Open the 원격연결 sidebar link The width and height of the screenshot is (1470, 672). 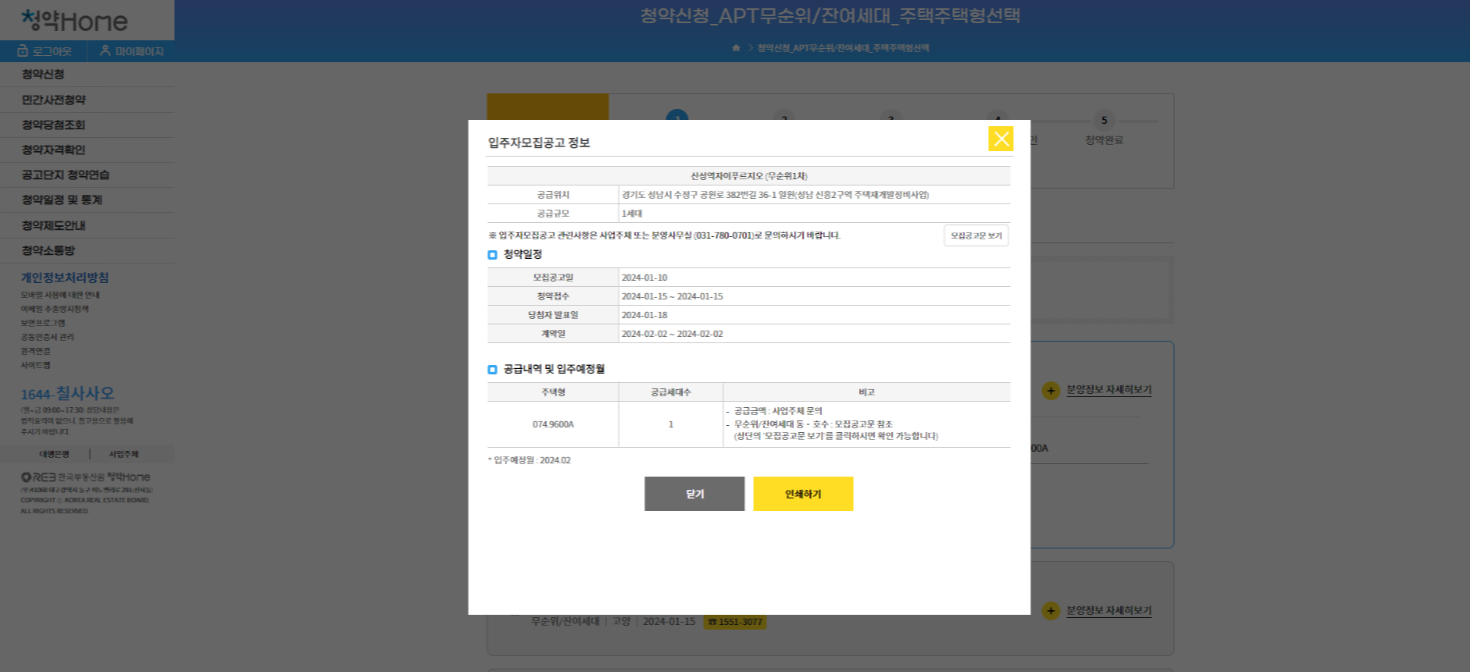click(35, 351)
